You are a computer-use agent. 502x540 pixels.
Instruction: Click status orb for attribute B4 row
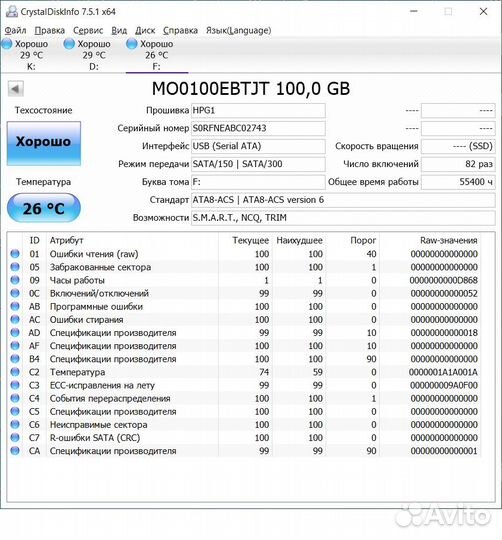pos(15,359)
